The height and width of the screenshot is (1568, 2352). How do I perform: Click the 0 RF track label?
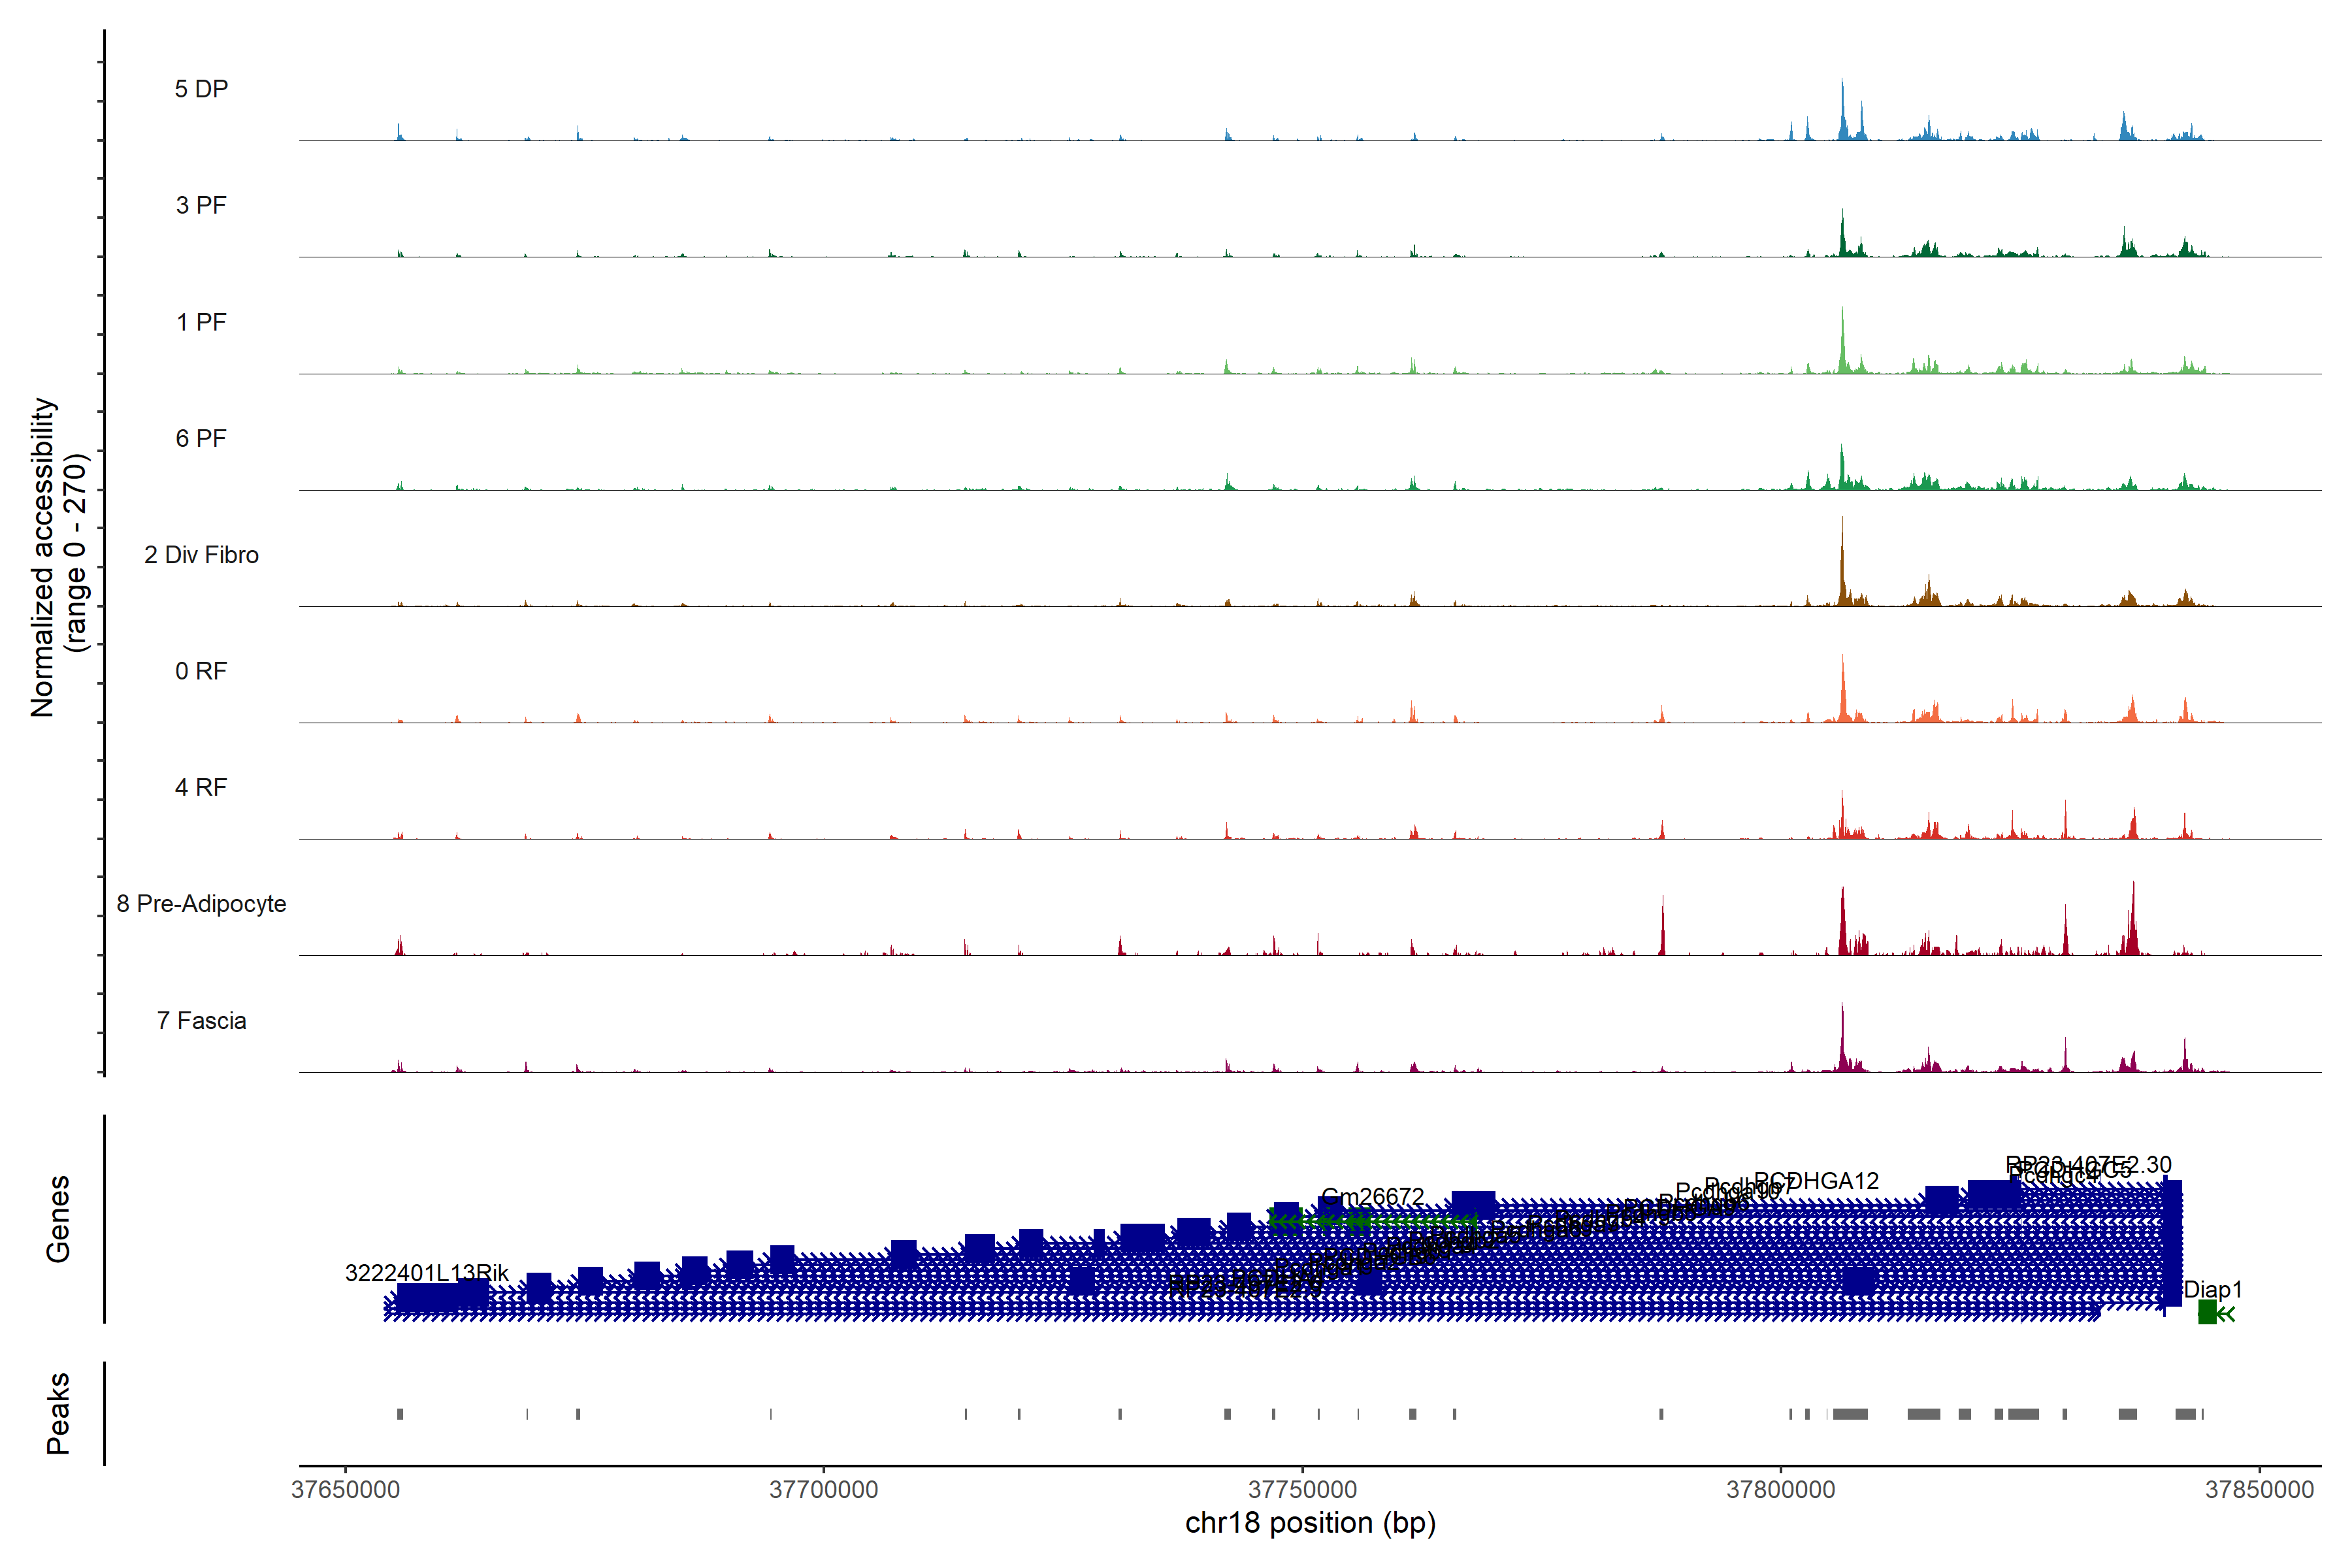(x=201, y=671)
